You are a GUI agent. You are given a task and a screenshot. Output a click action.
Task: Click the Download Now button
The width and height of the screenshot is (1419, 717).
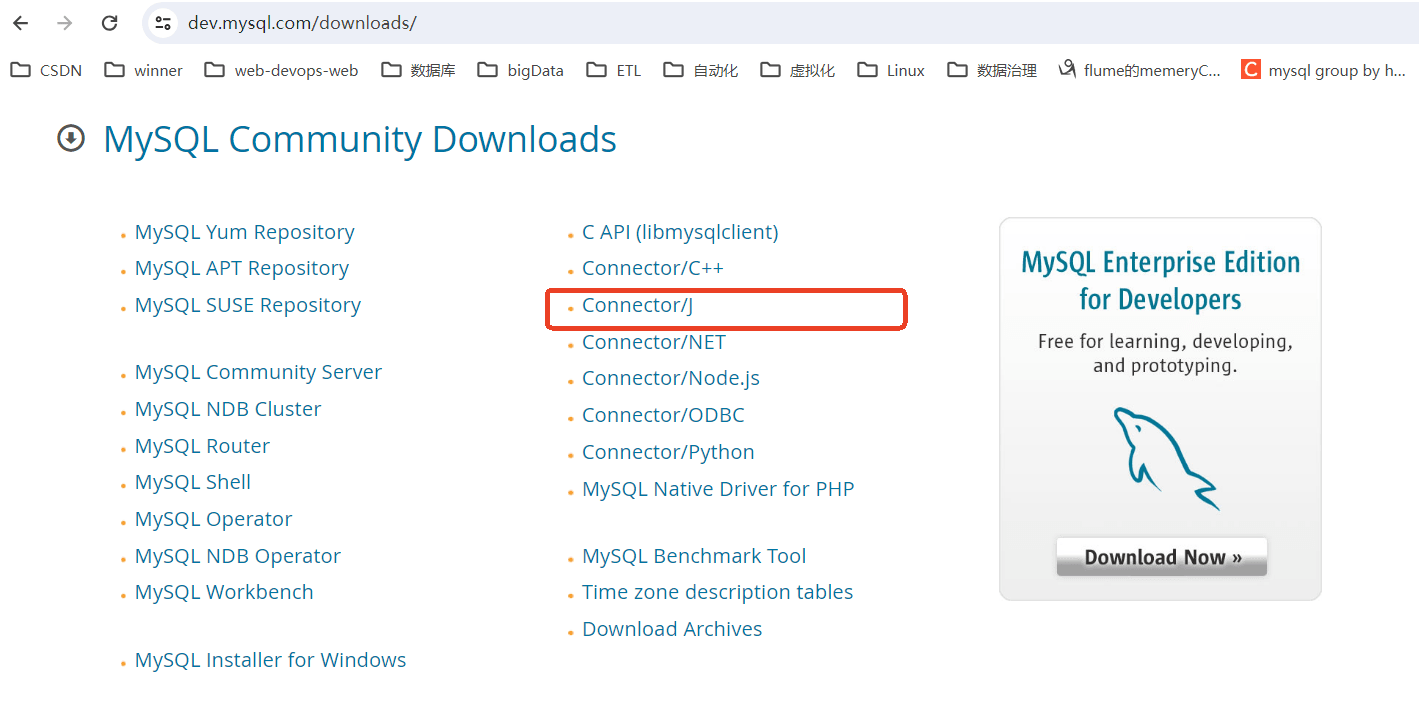coord(1161,557)
